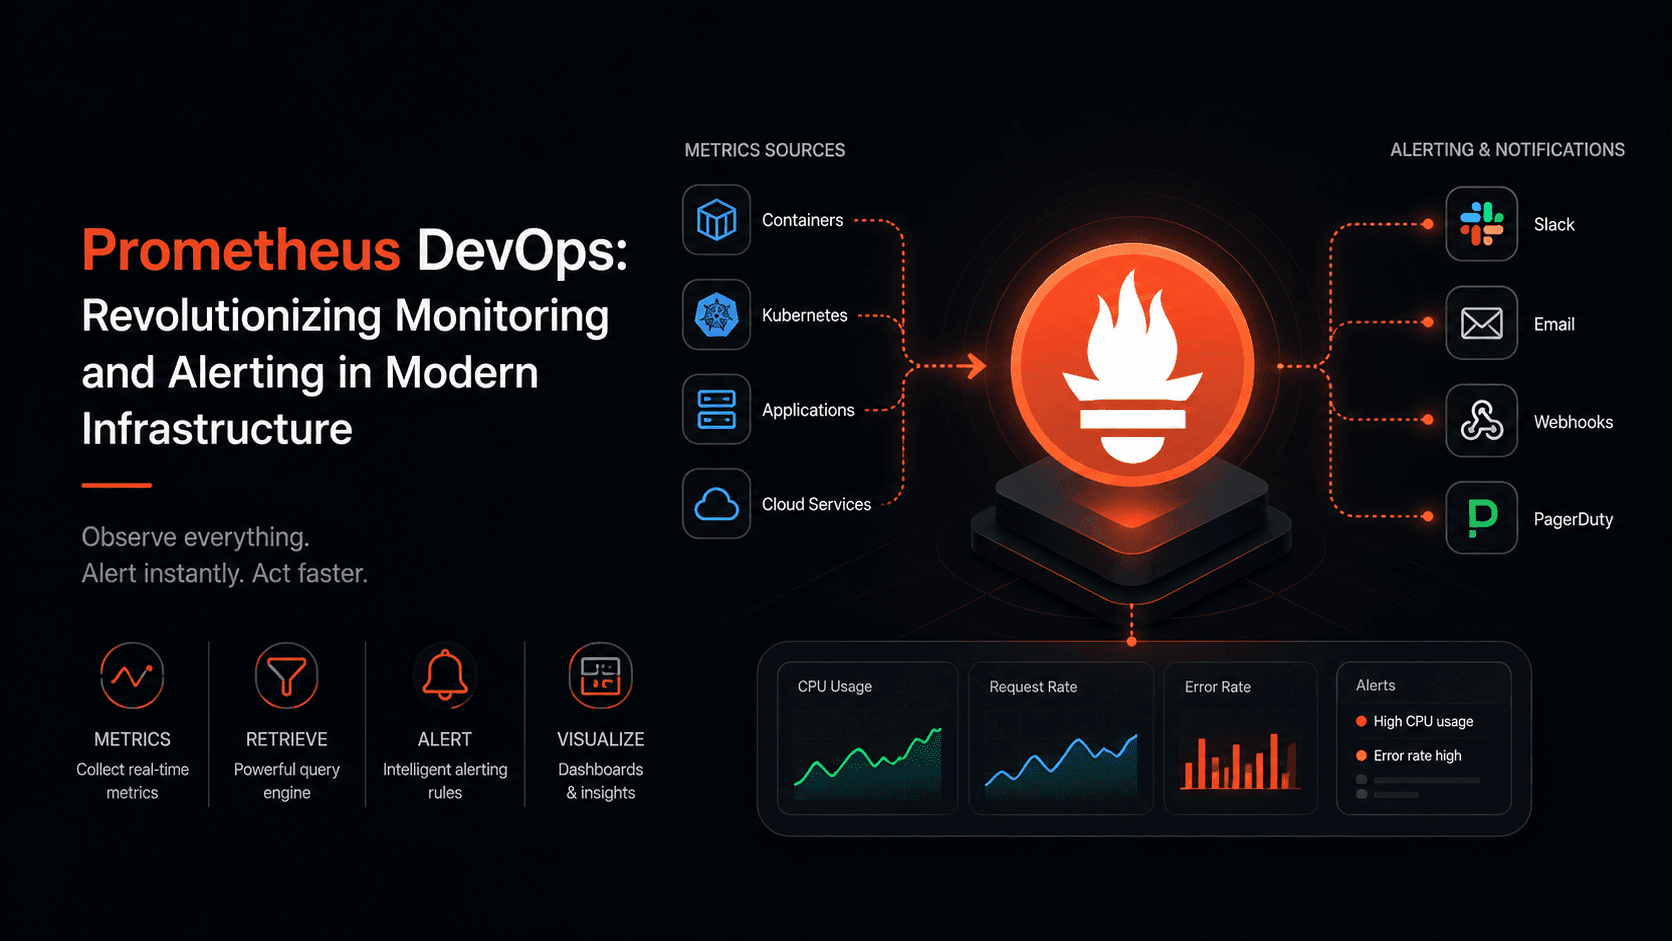Click the "Applications" label
The image size is (1672, 941).
(808, 410)
